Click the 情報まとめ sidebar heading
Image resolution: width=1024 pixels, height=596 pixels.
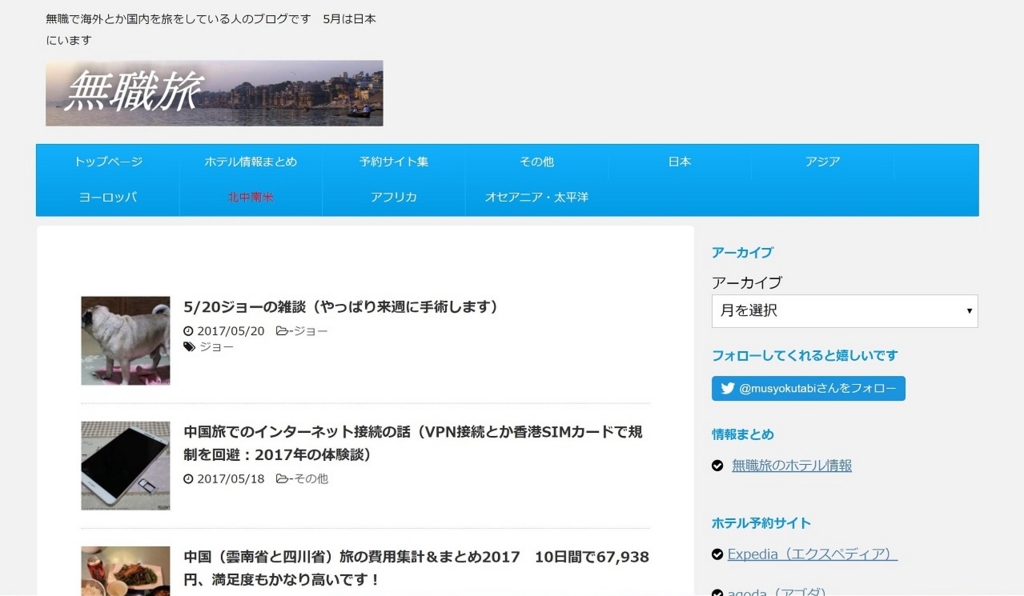coord(743,434)
